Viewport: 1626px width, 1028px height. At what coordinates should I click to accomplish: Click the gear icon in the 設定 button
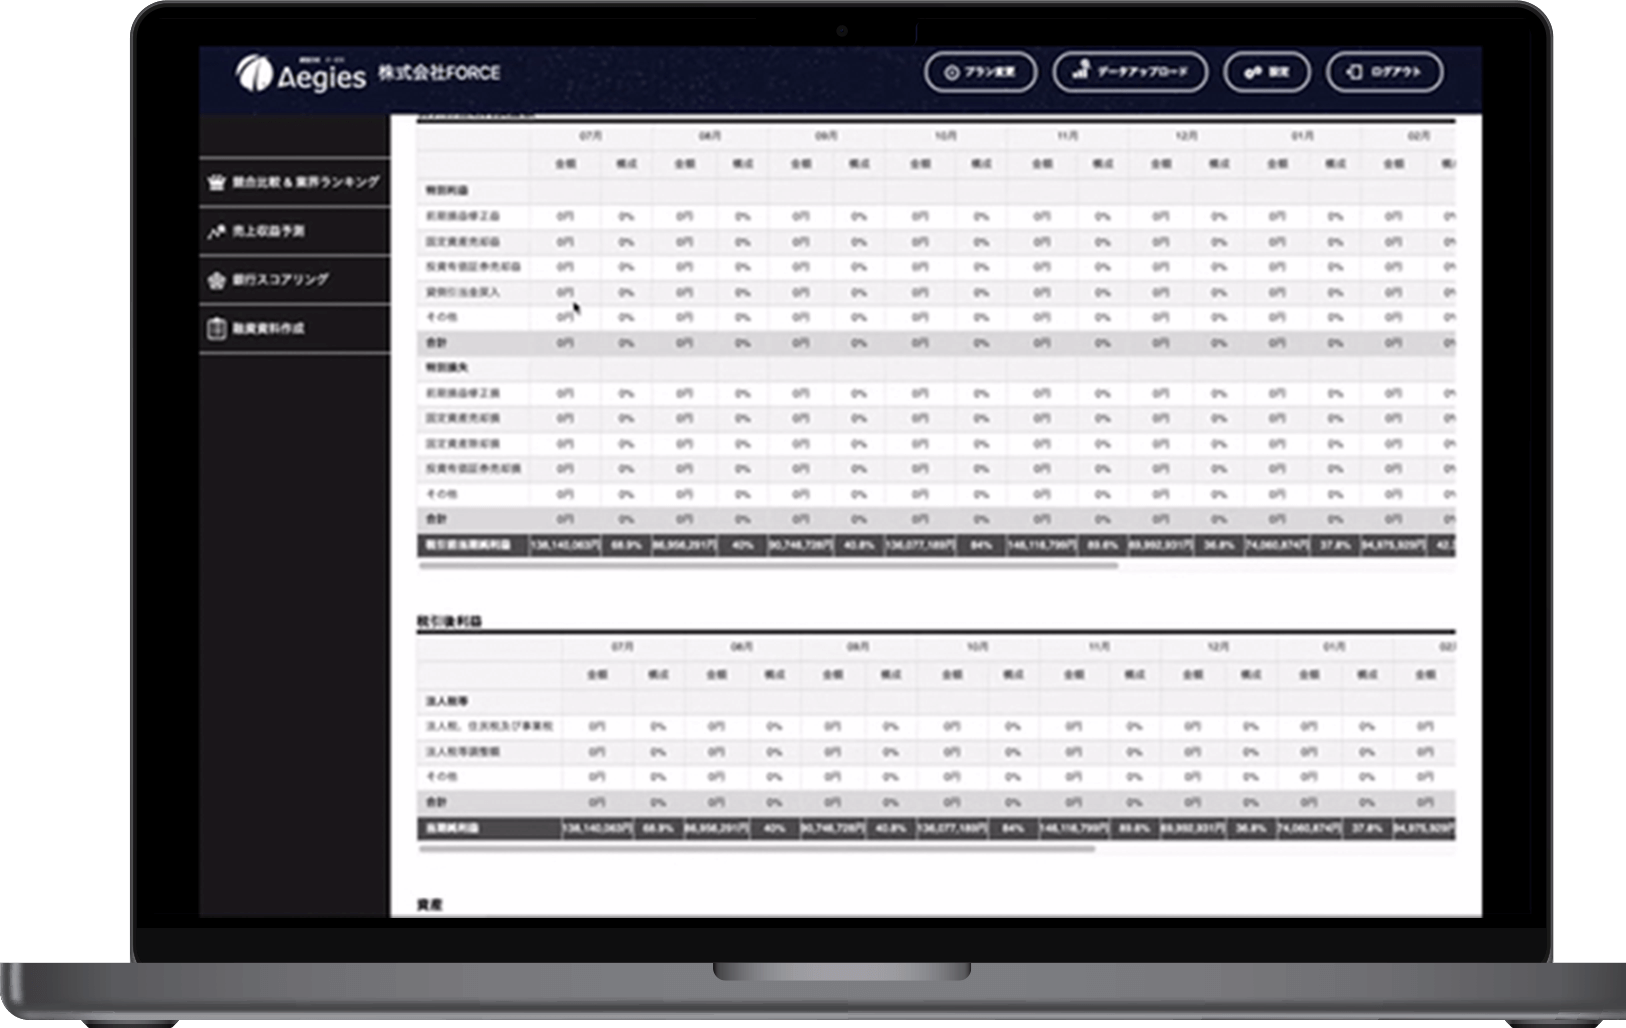1252,72
